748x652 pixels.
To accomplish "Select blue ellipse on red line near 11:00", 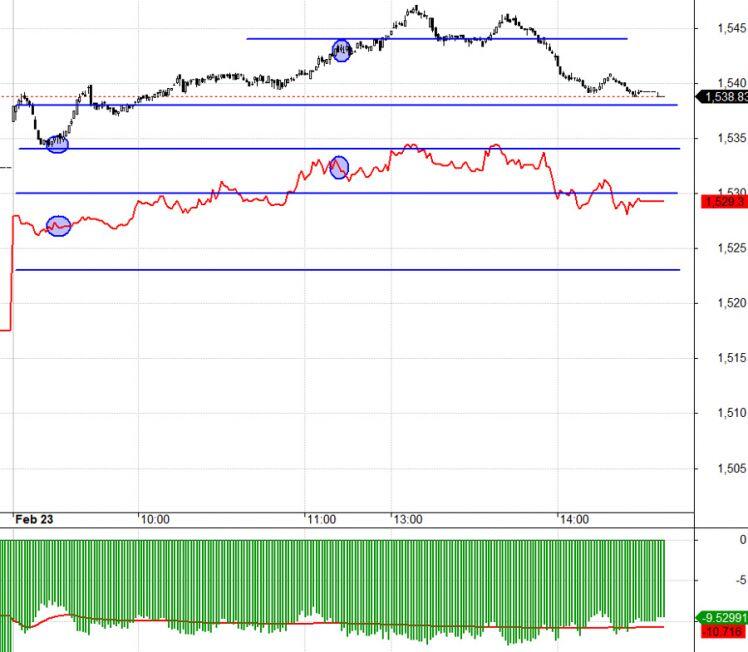I will [339, 167].
